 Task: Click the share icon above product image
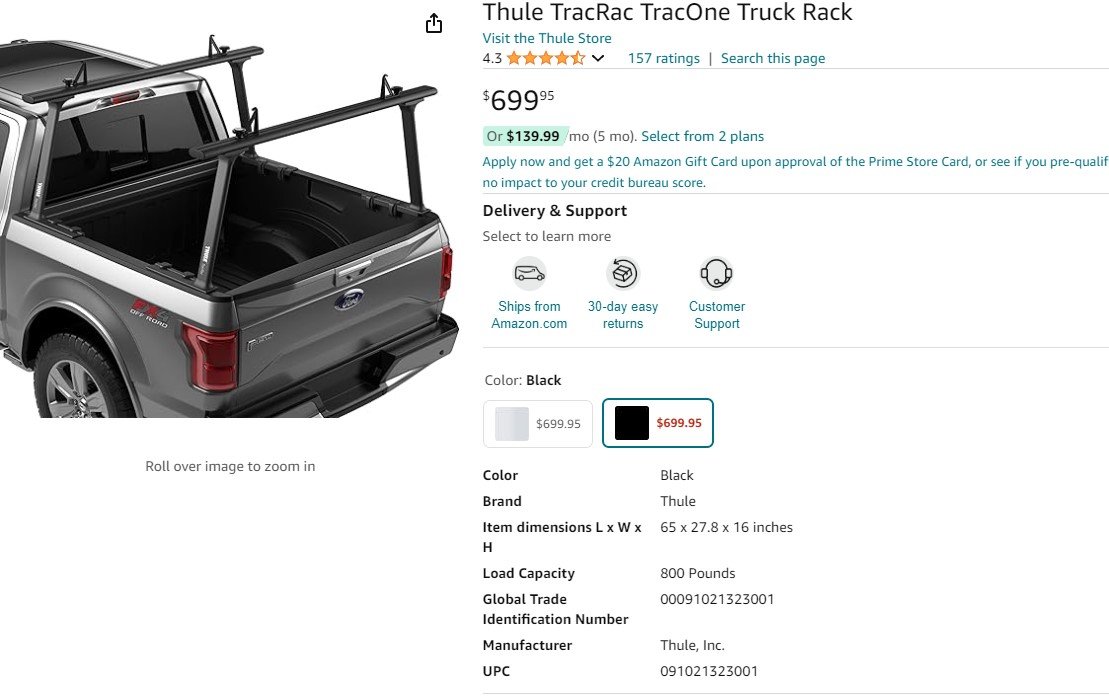[x=434, y=23]
